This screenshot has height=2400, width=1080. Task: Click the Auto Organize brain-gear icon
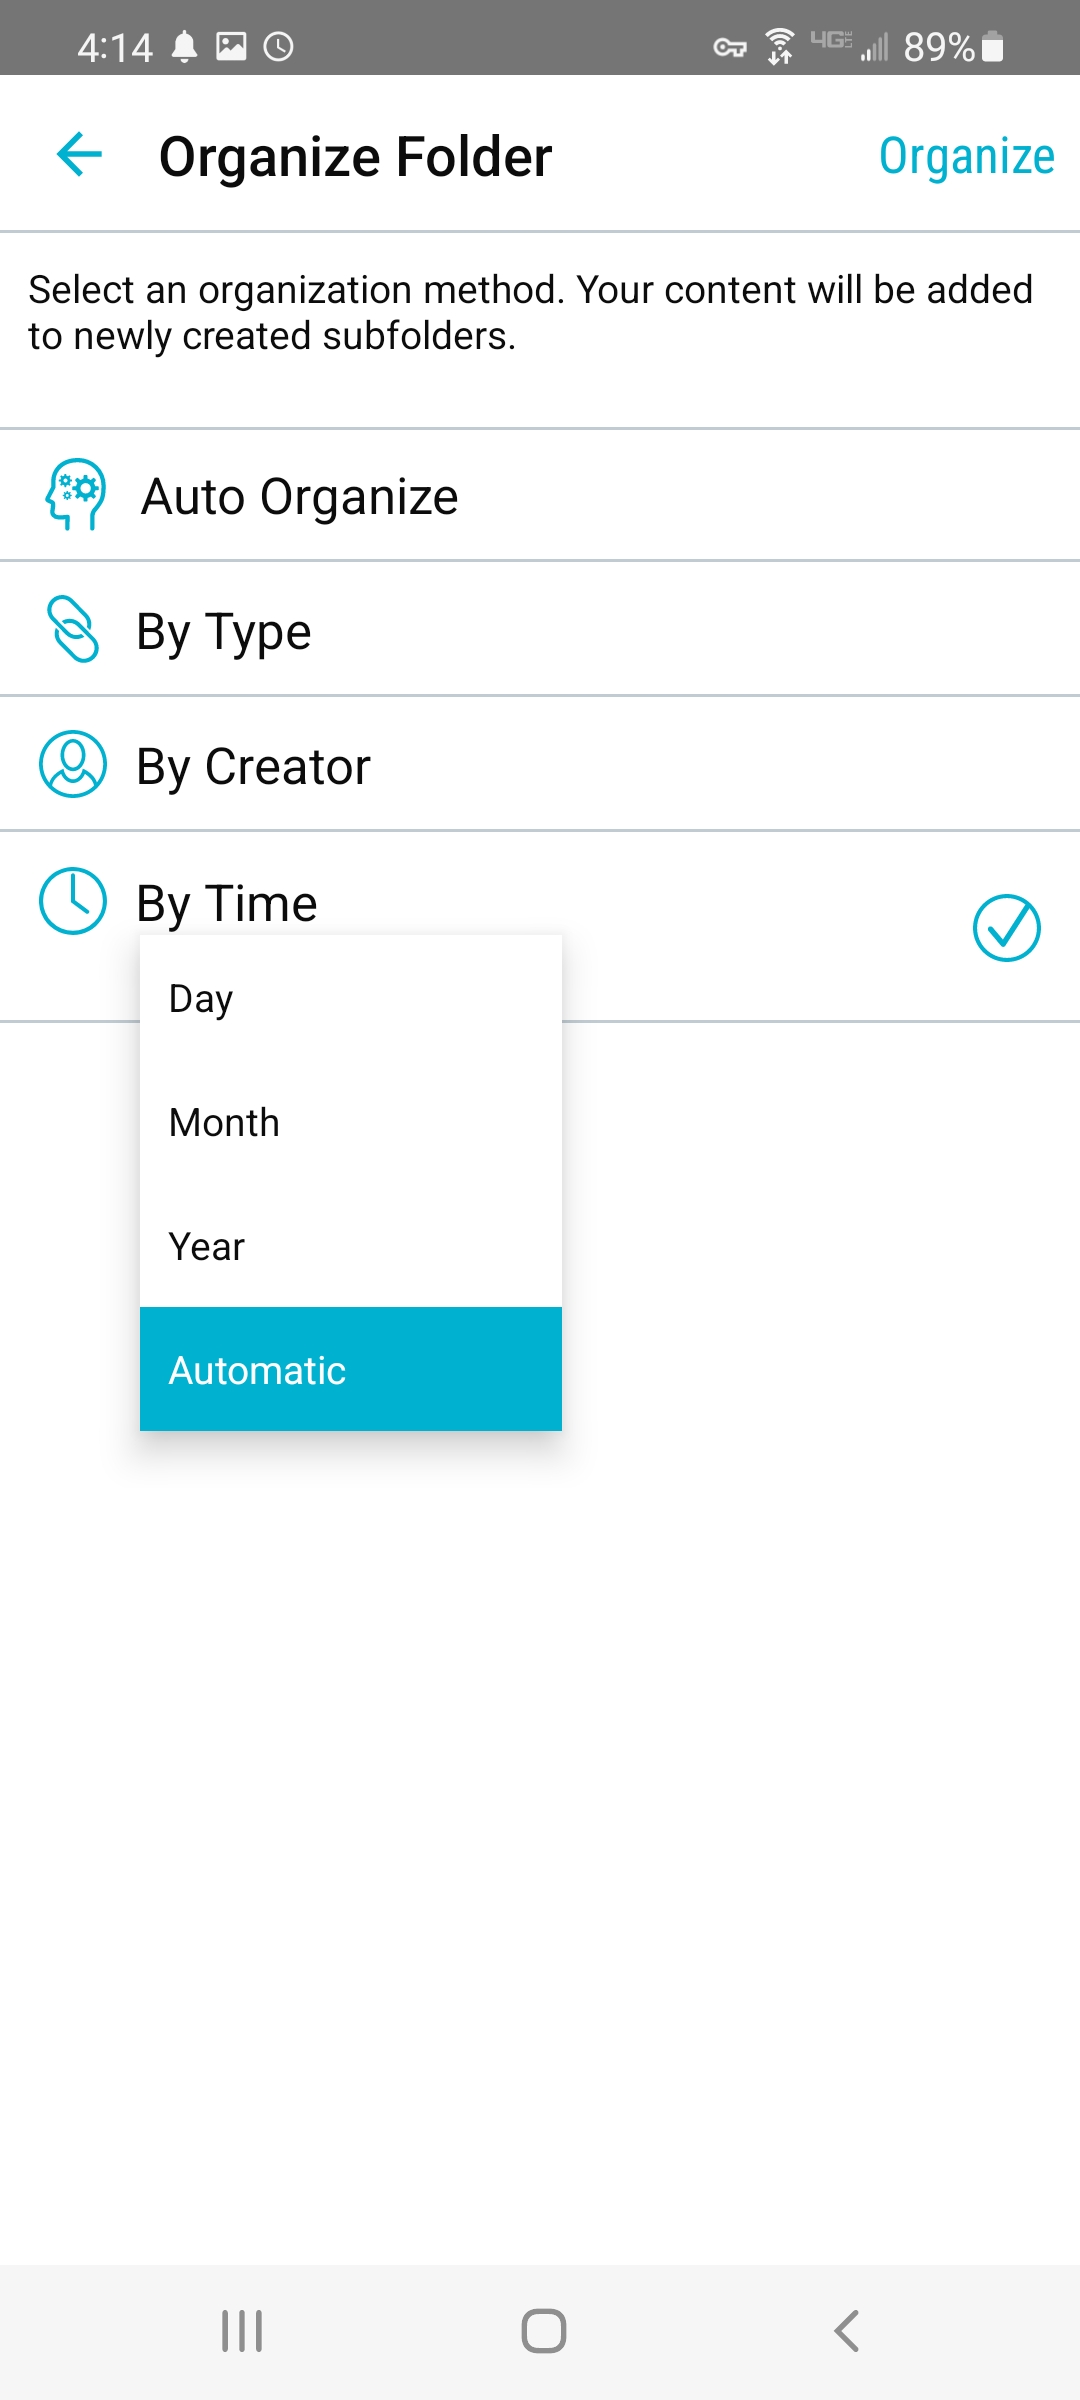[x=75, y=495]
